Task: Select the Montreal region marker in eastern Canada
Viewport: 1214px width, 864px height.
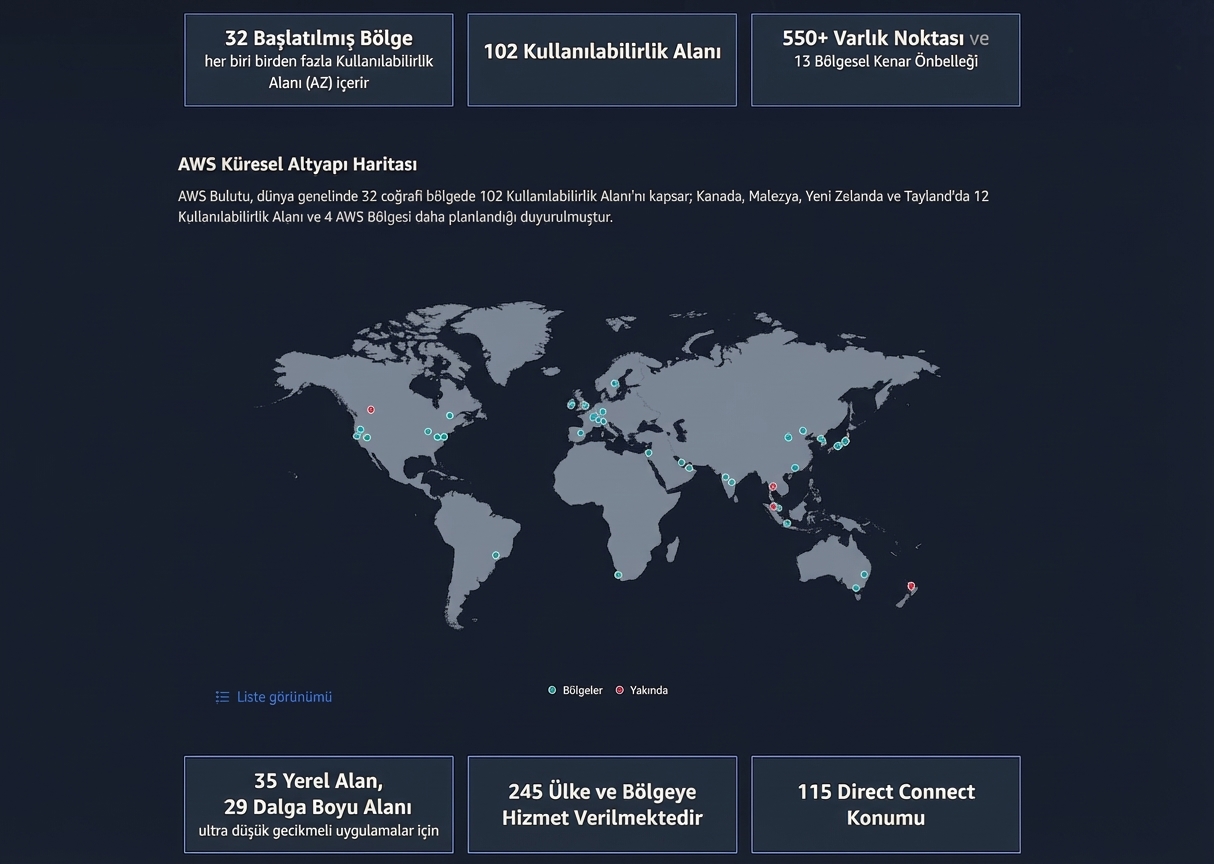Action: coord(450,416)
